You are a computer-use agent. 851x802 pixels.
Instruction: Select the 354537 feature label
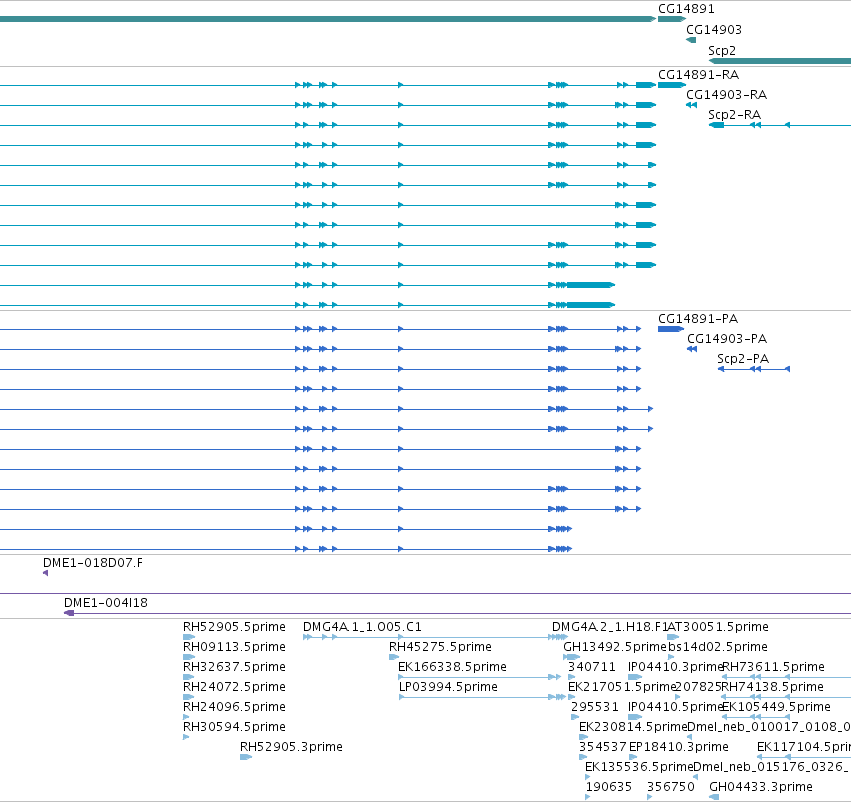click(x=602, y=747)
